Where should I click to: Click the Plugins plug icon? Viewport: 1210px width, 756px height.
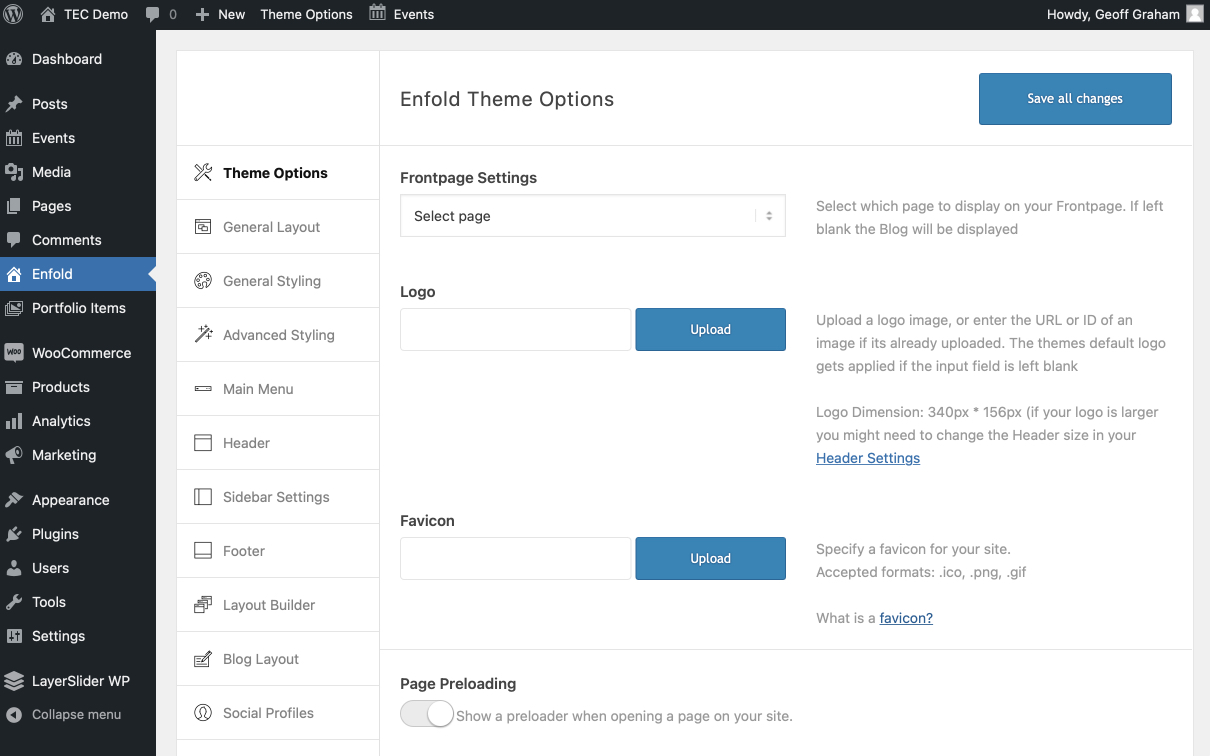(14, 534)
